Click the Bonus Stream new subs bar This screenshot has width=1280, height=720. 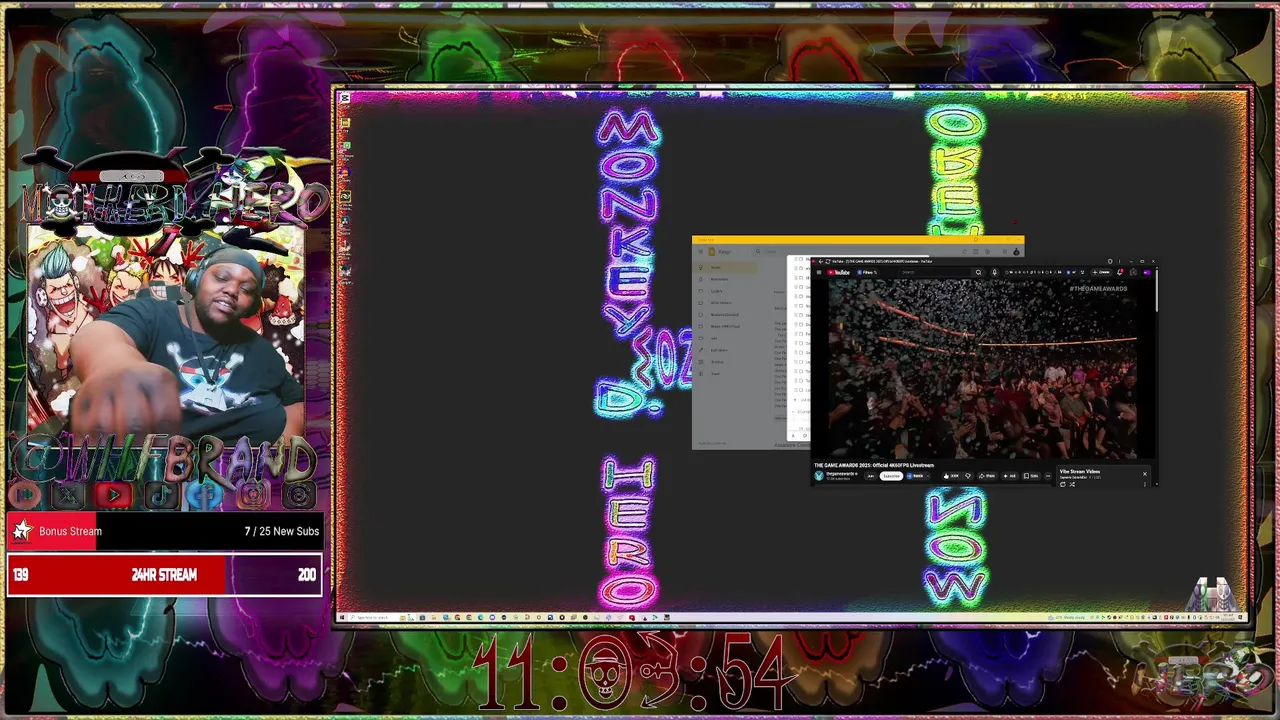(165, 531)
